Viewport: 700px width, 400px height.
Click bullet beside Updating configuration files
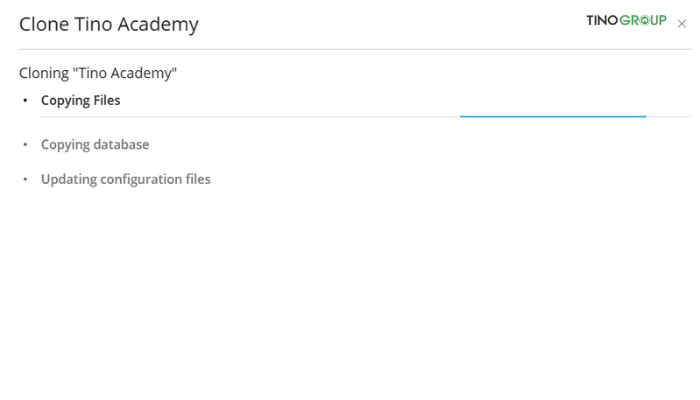coord(25,179)
